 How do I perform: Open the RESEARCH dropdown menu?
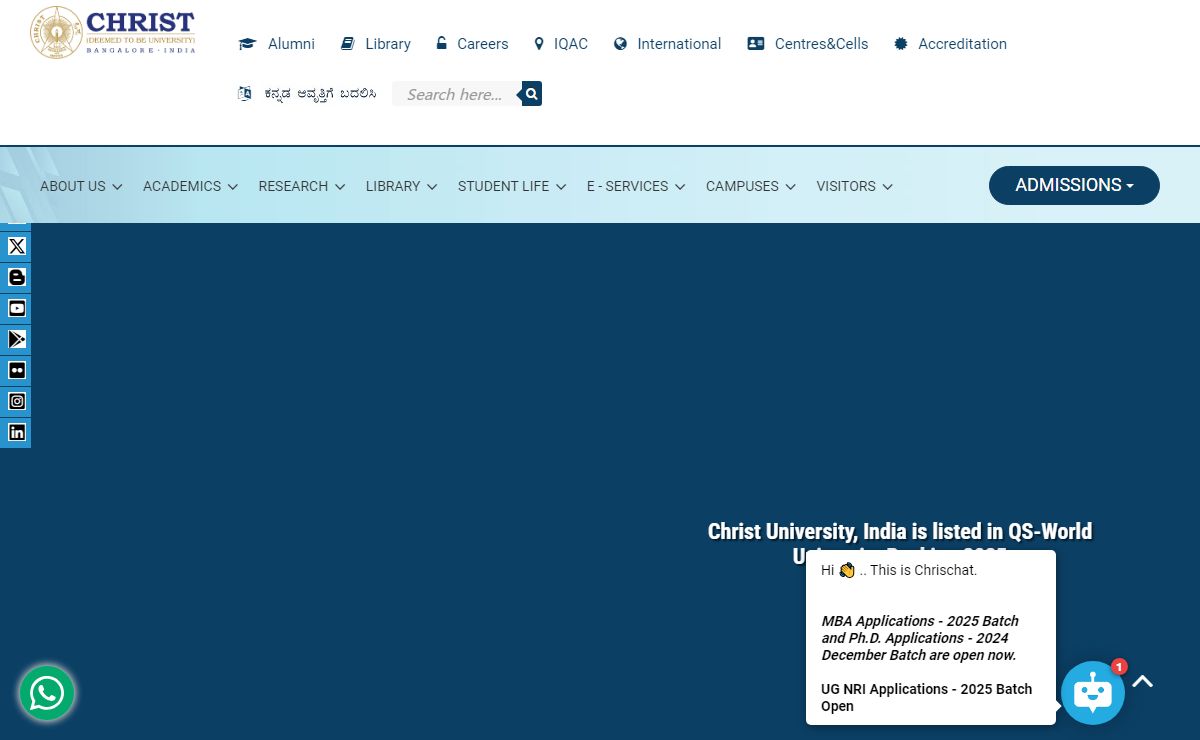pos(302,186)
